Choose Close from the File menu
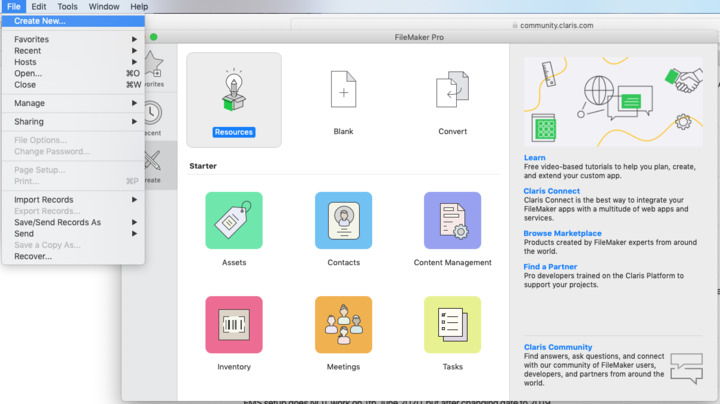Image resolution: width=720 pixels, height=404 pixels. 73,85
